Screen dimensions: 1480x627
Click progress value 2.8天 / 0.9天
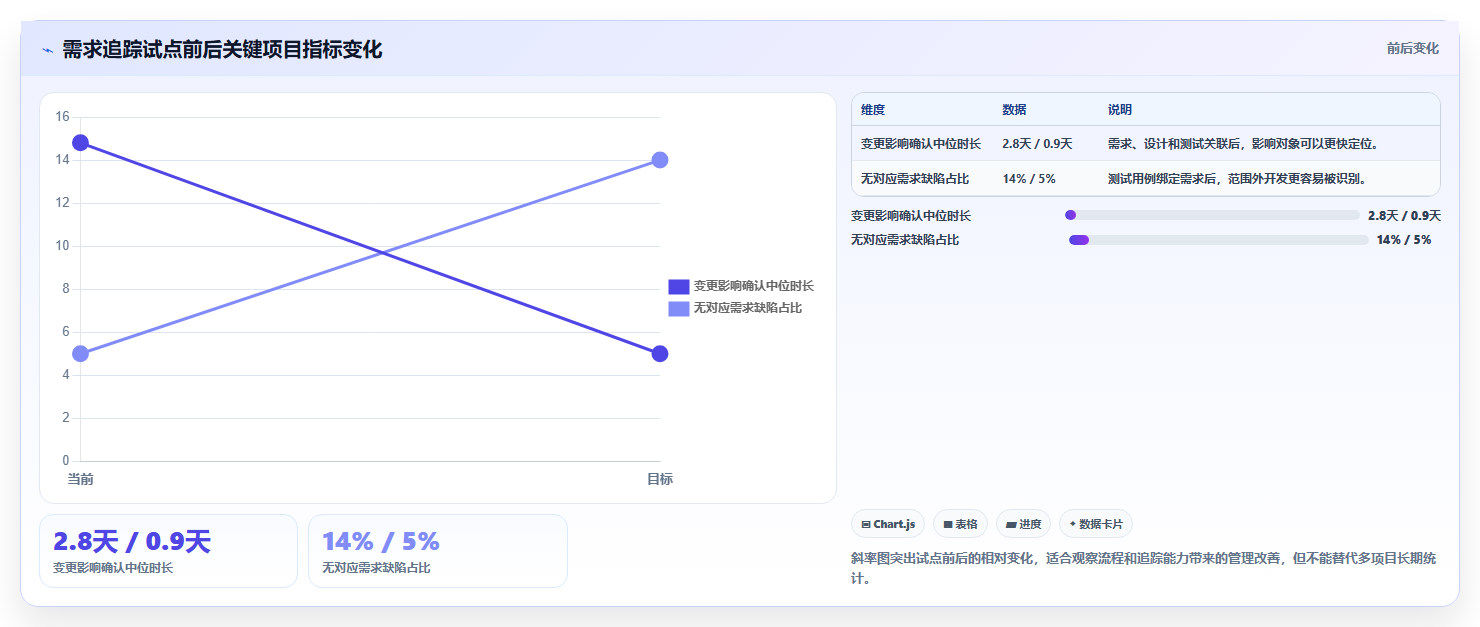click(1404, 215)
